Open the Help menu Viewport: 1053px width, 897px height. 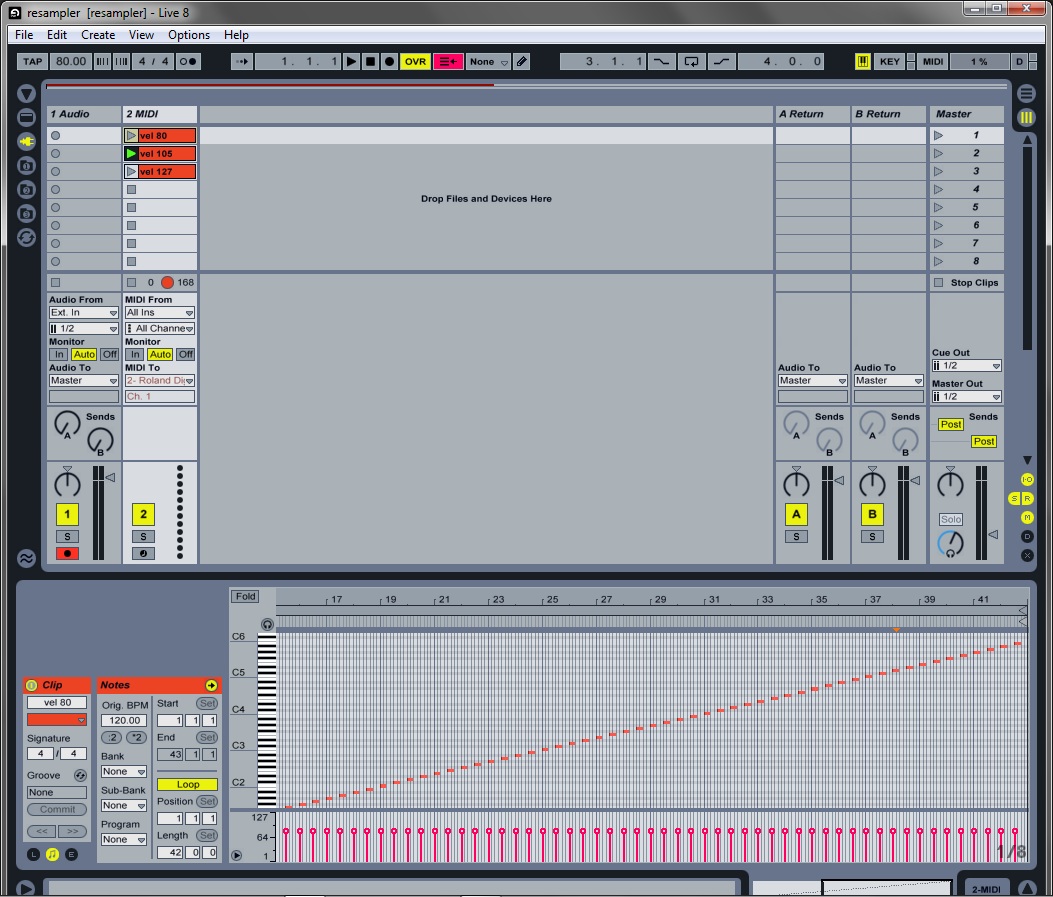click(236, 34)
